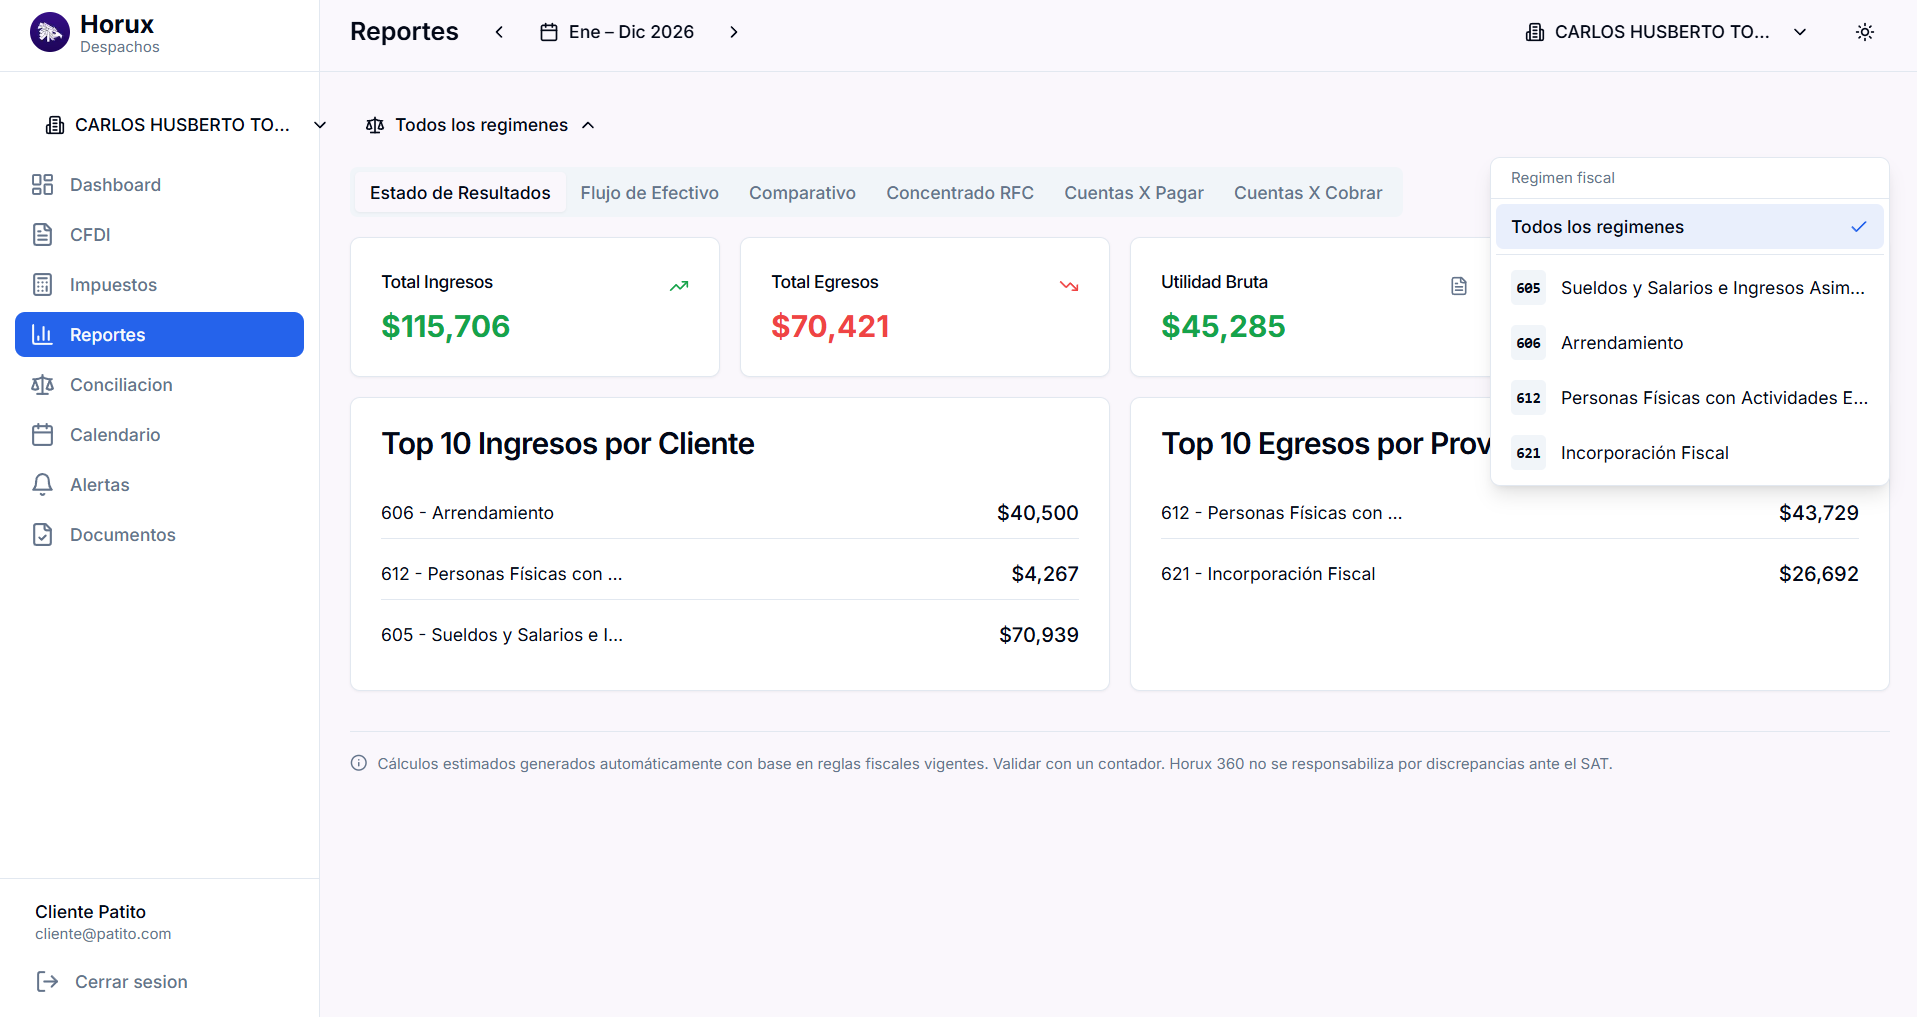Click the Horux logo icon

49,32
